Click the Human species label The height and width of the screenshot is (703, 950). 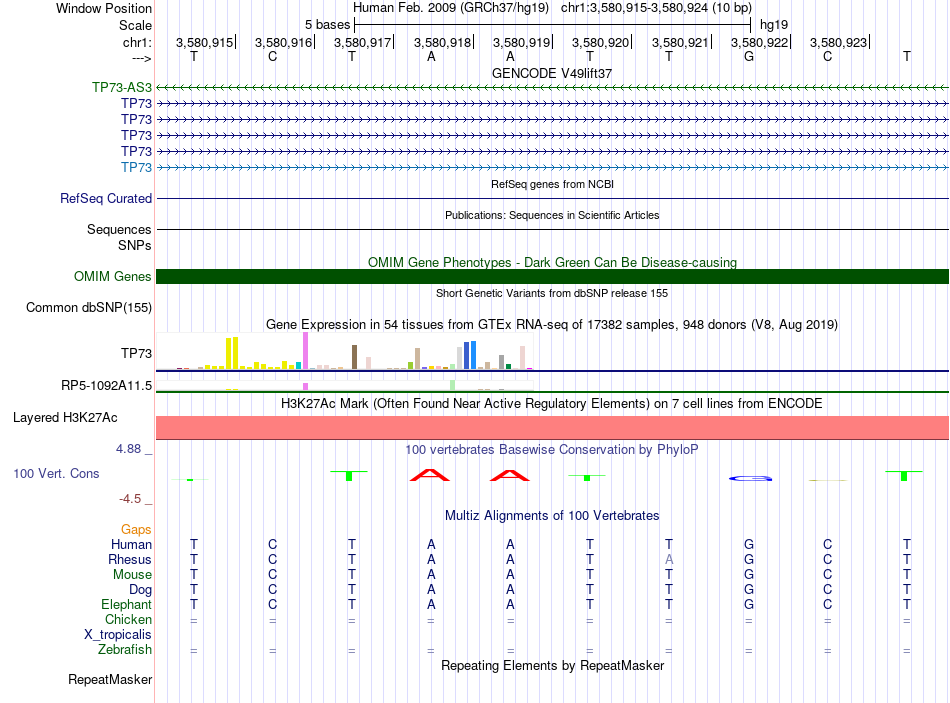pyautogui.click(x=131, y=545)
